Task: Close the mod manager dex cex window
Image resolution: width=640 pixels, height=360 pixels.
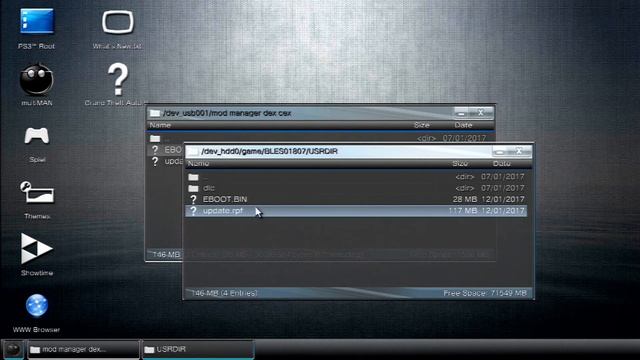Action: pos(481,113)
